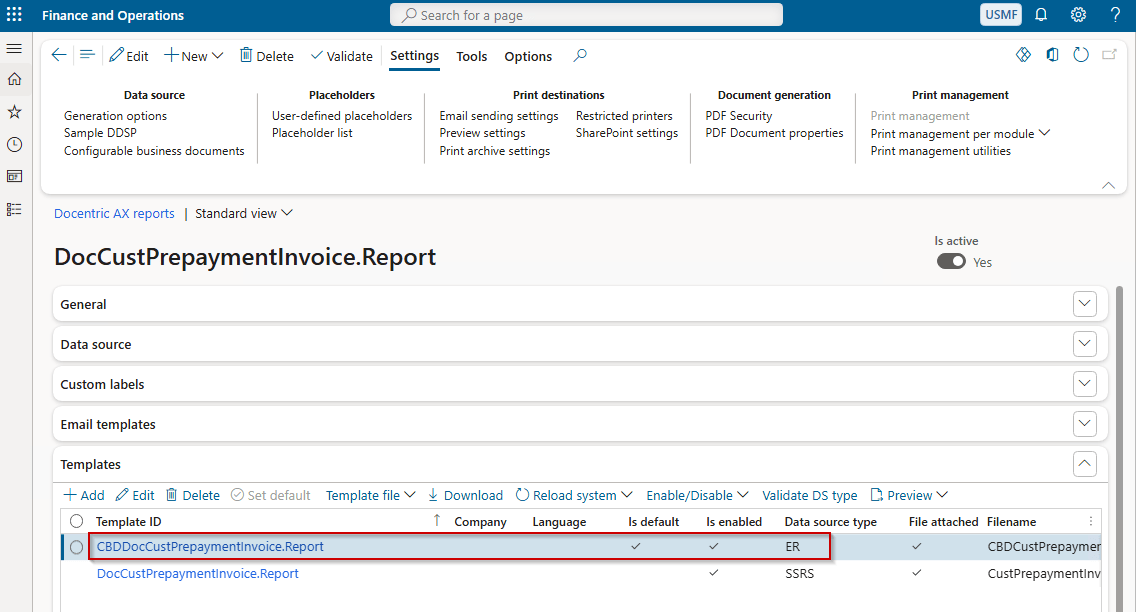Open Recent clock icon in the sidebar
Viewport: 1136px width, 612px height.
coord(14,145)
